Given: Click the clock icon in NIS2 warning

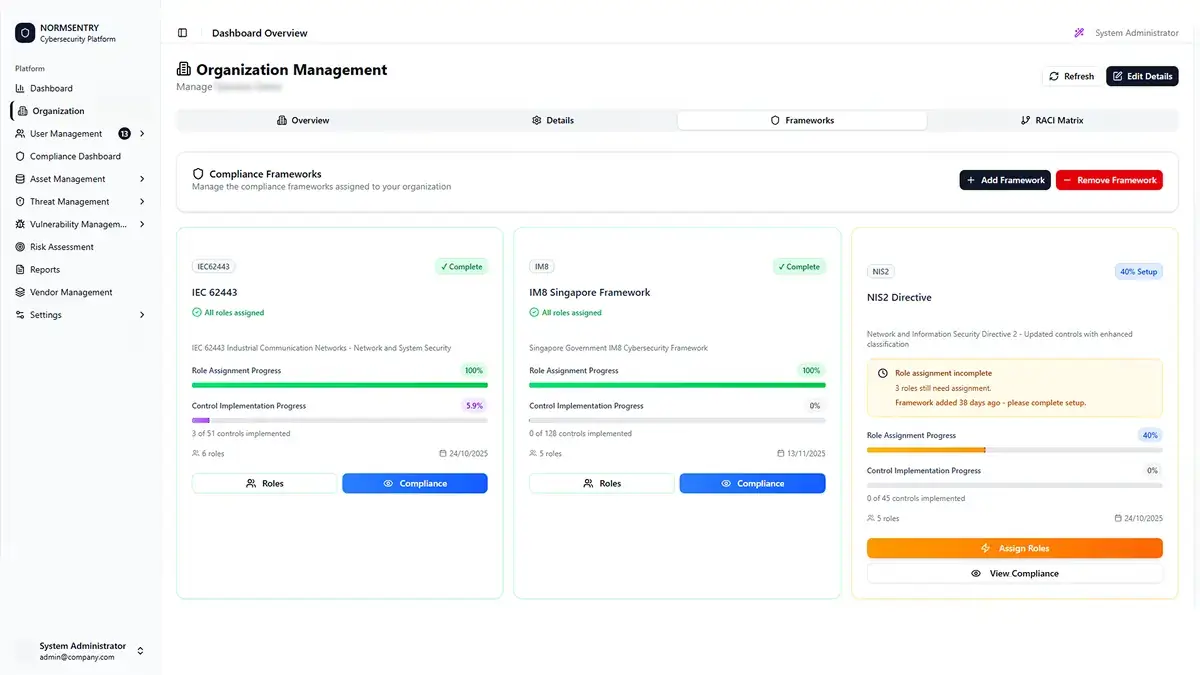Looking at the screenshot, I should (882, 373).
